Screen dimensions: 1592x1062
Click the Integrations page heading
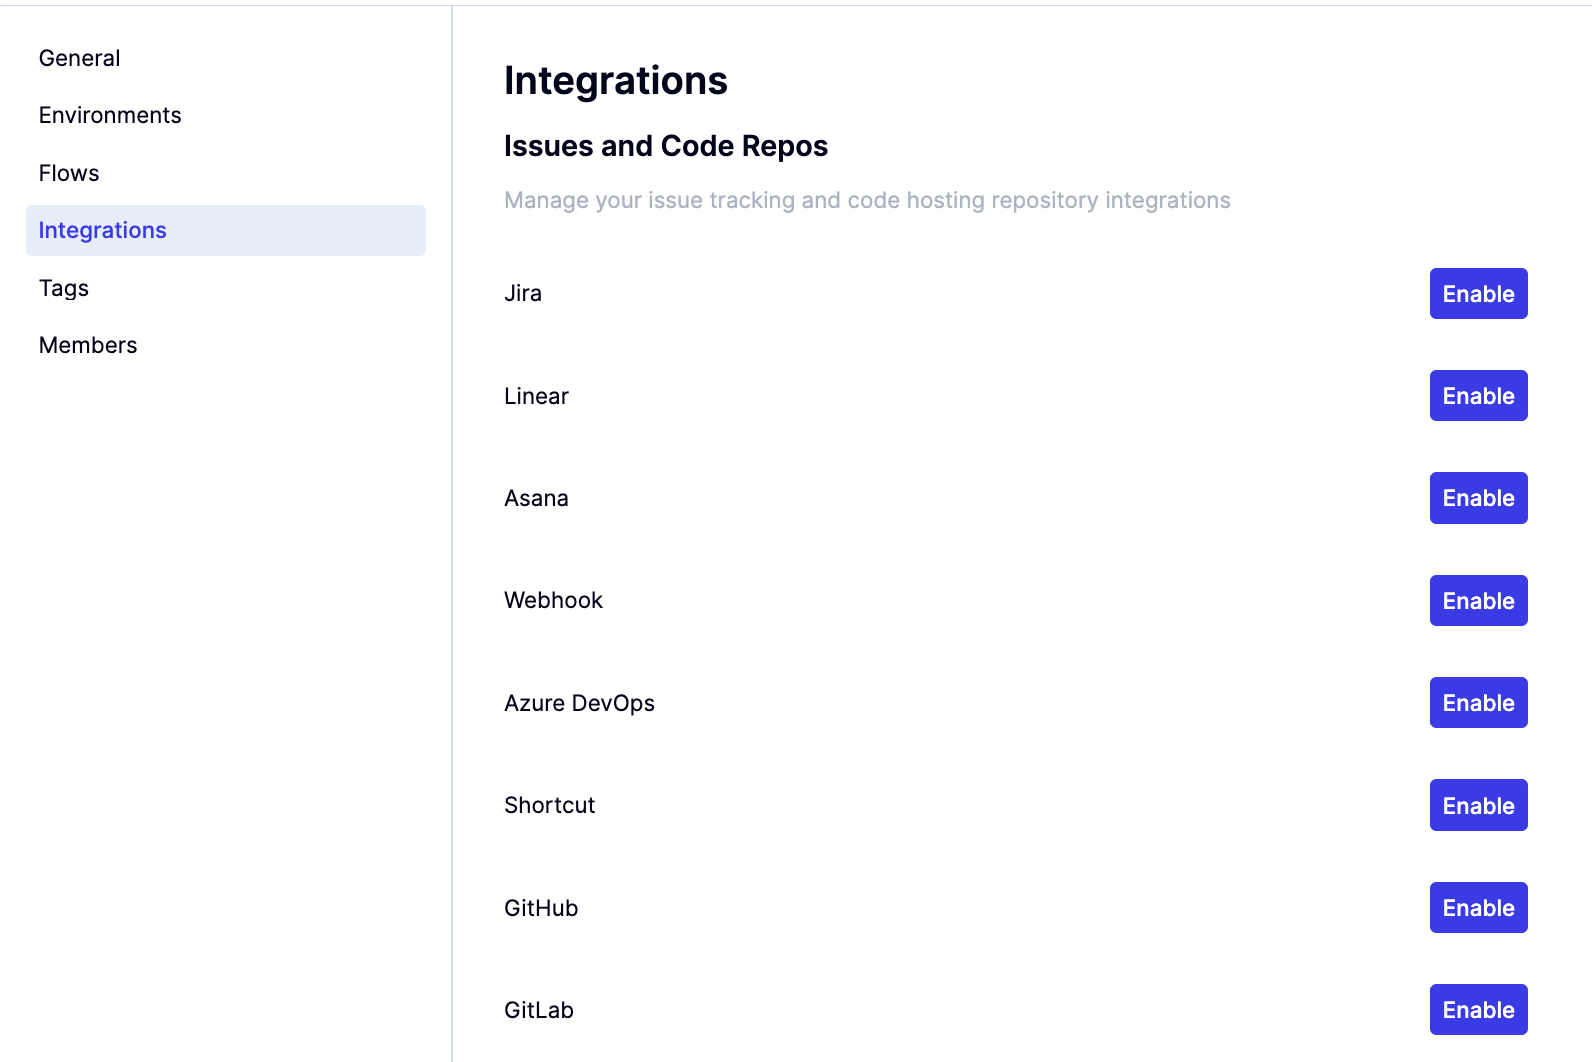coord(616,81)
